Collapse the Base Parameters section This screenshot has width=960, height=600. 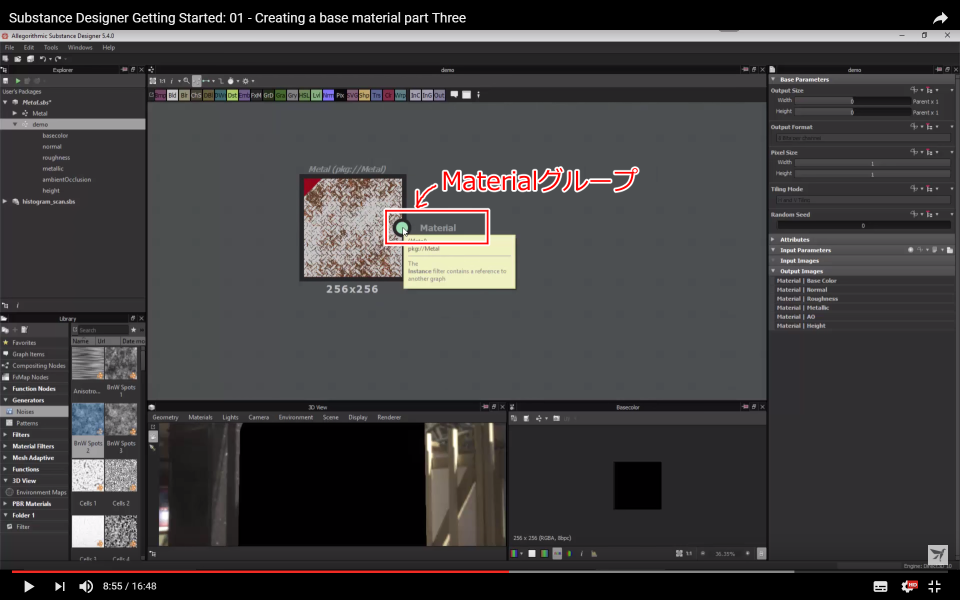pos(773,80)
